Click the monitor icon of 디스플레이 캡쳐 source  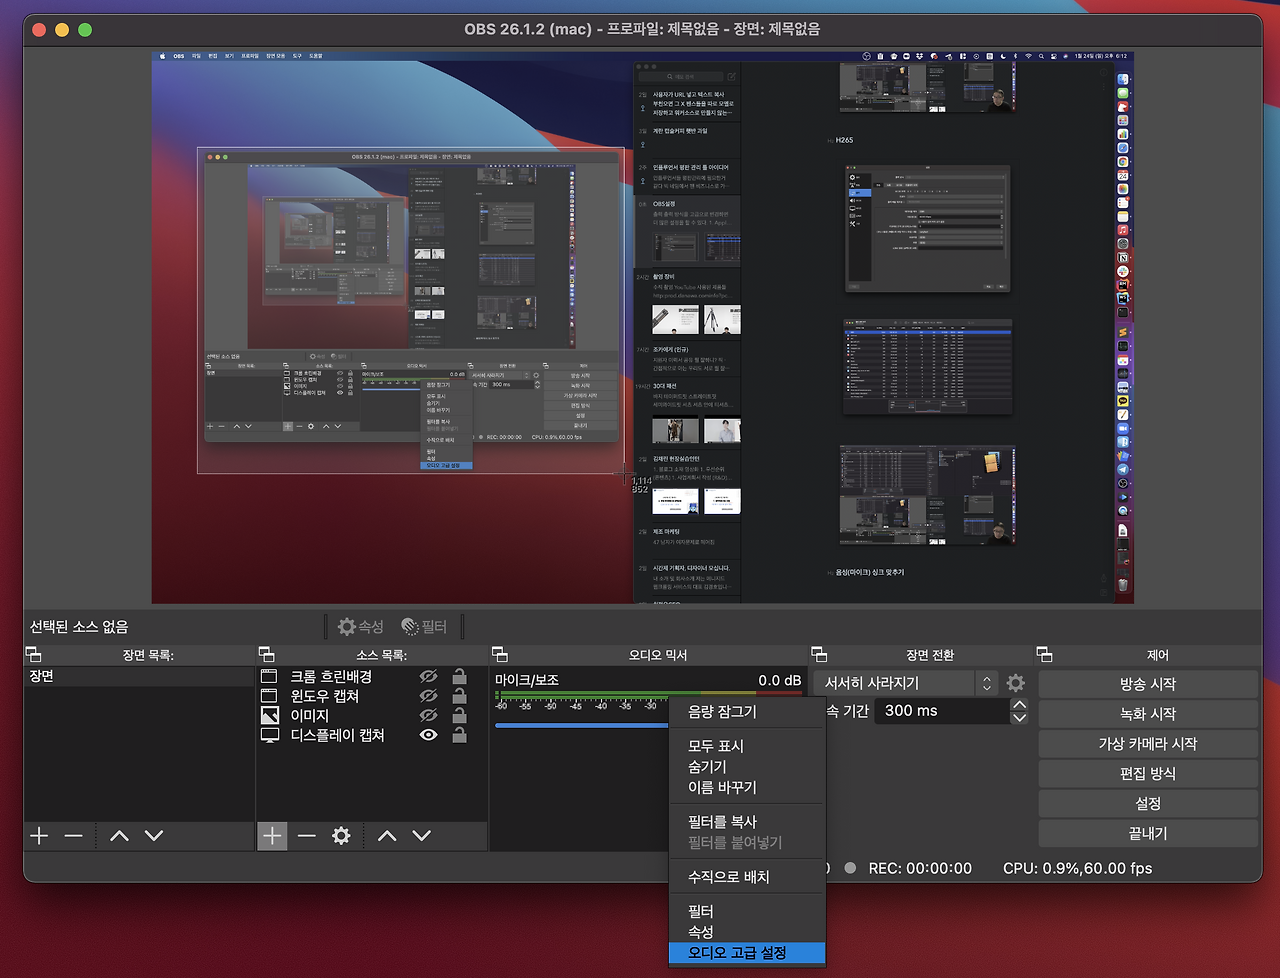[269, 735]
